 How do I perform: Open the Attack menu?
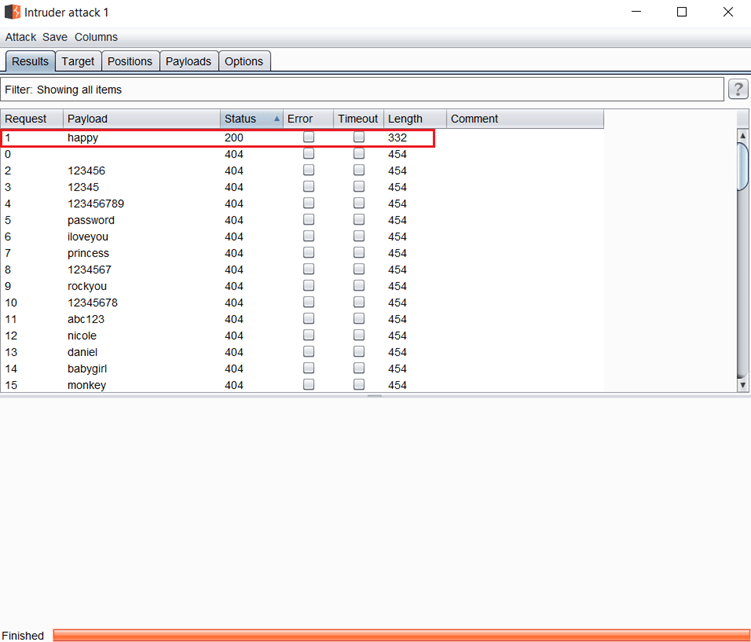20,37
